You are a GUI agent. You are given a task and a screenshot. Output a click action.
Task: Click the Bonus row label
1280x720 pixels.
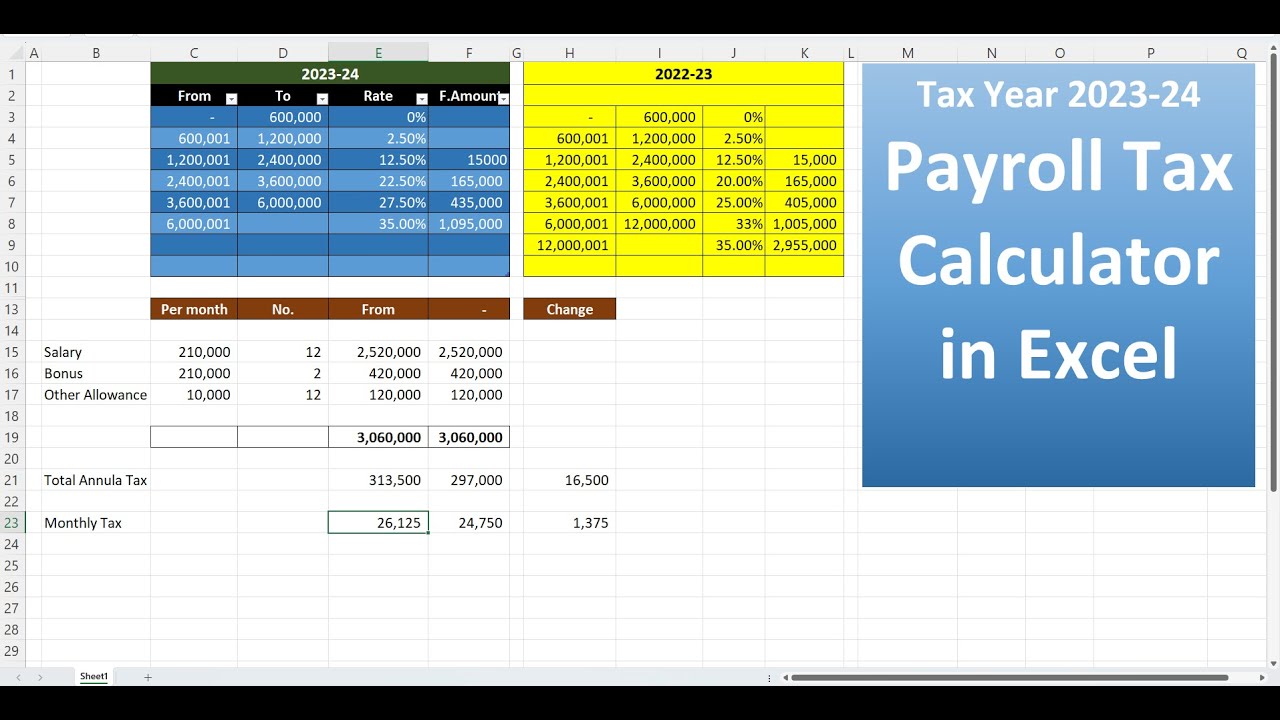pyautogui.click(x=63, y=373)
